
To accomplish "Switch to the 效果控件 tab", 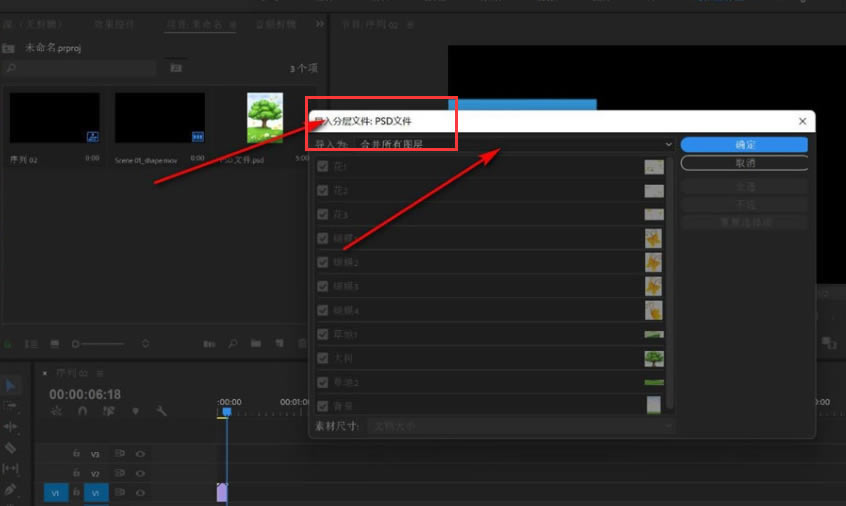I will (114, 24).
